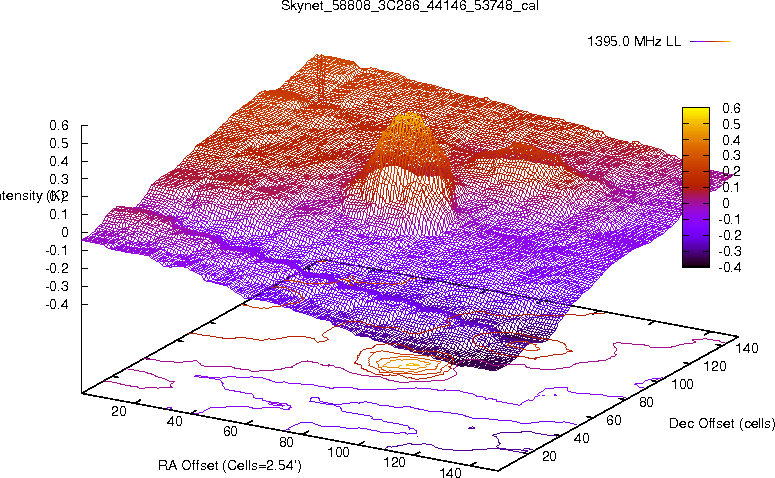Click the 0.3 tick on the intensity axis
775x478 pixels.
59,179
